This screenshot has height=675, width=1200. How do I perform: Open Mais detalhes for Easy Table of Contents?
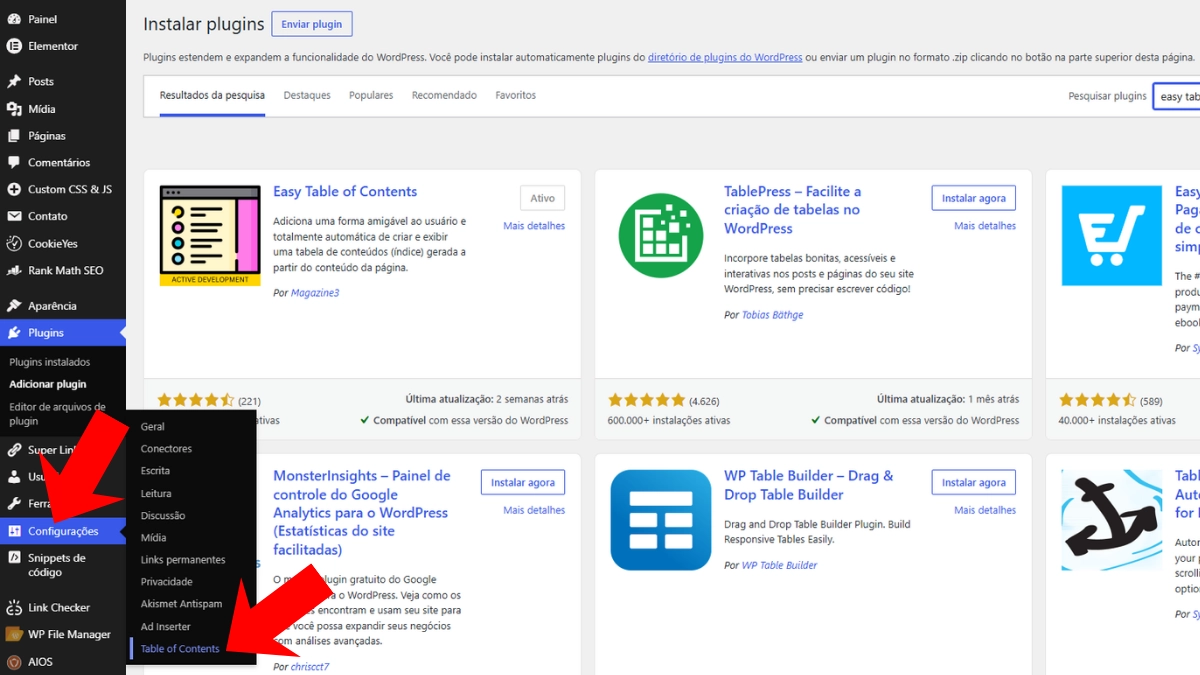click(x=534, y=226)
